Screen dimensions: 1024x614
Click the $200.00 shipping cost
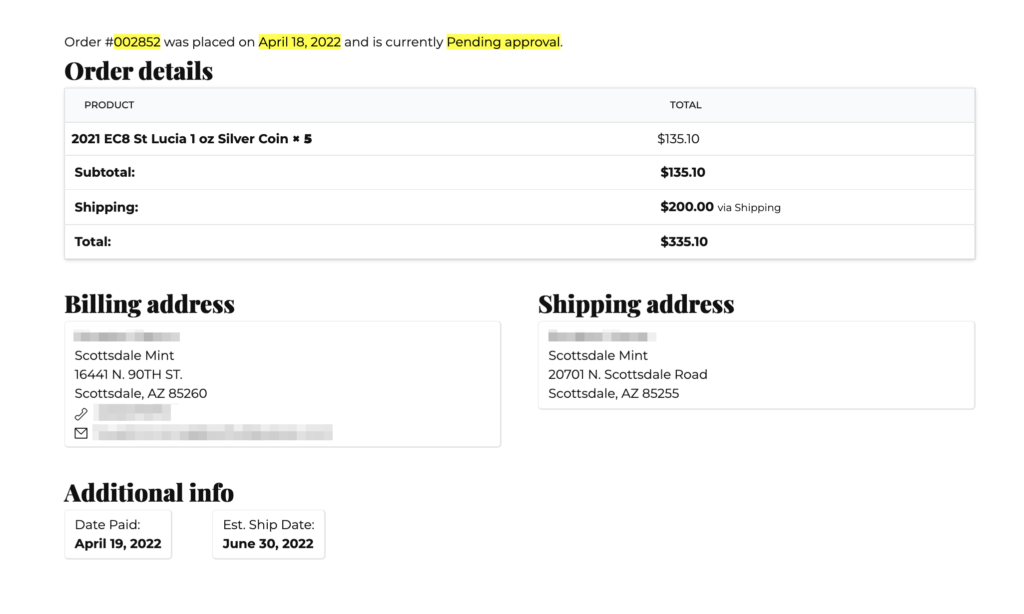click(687, 207)
